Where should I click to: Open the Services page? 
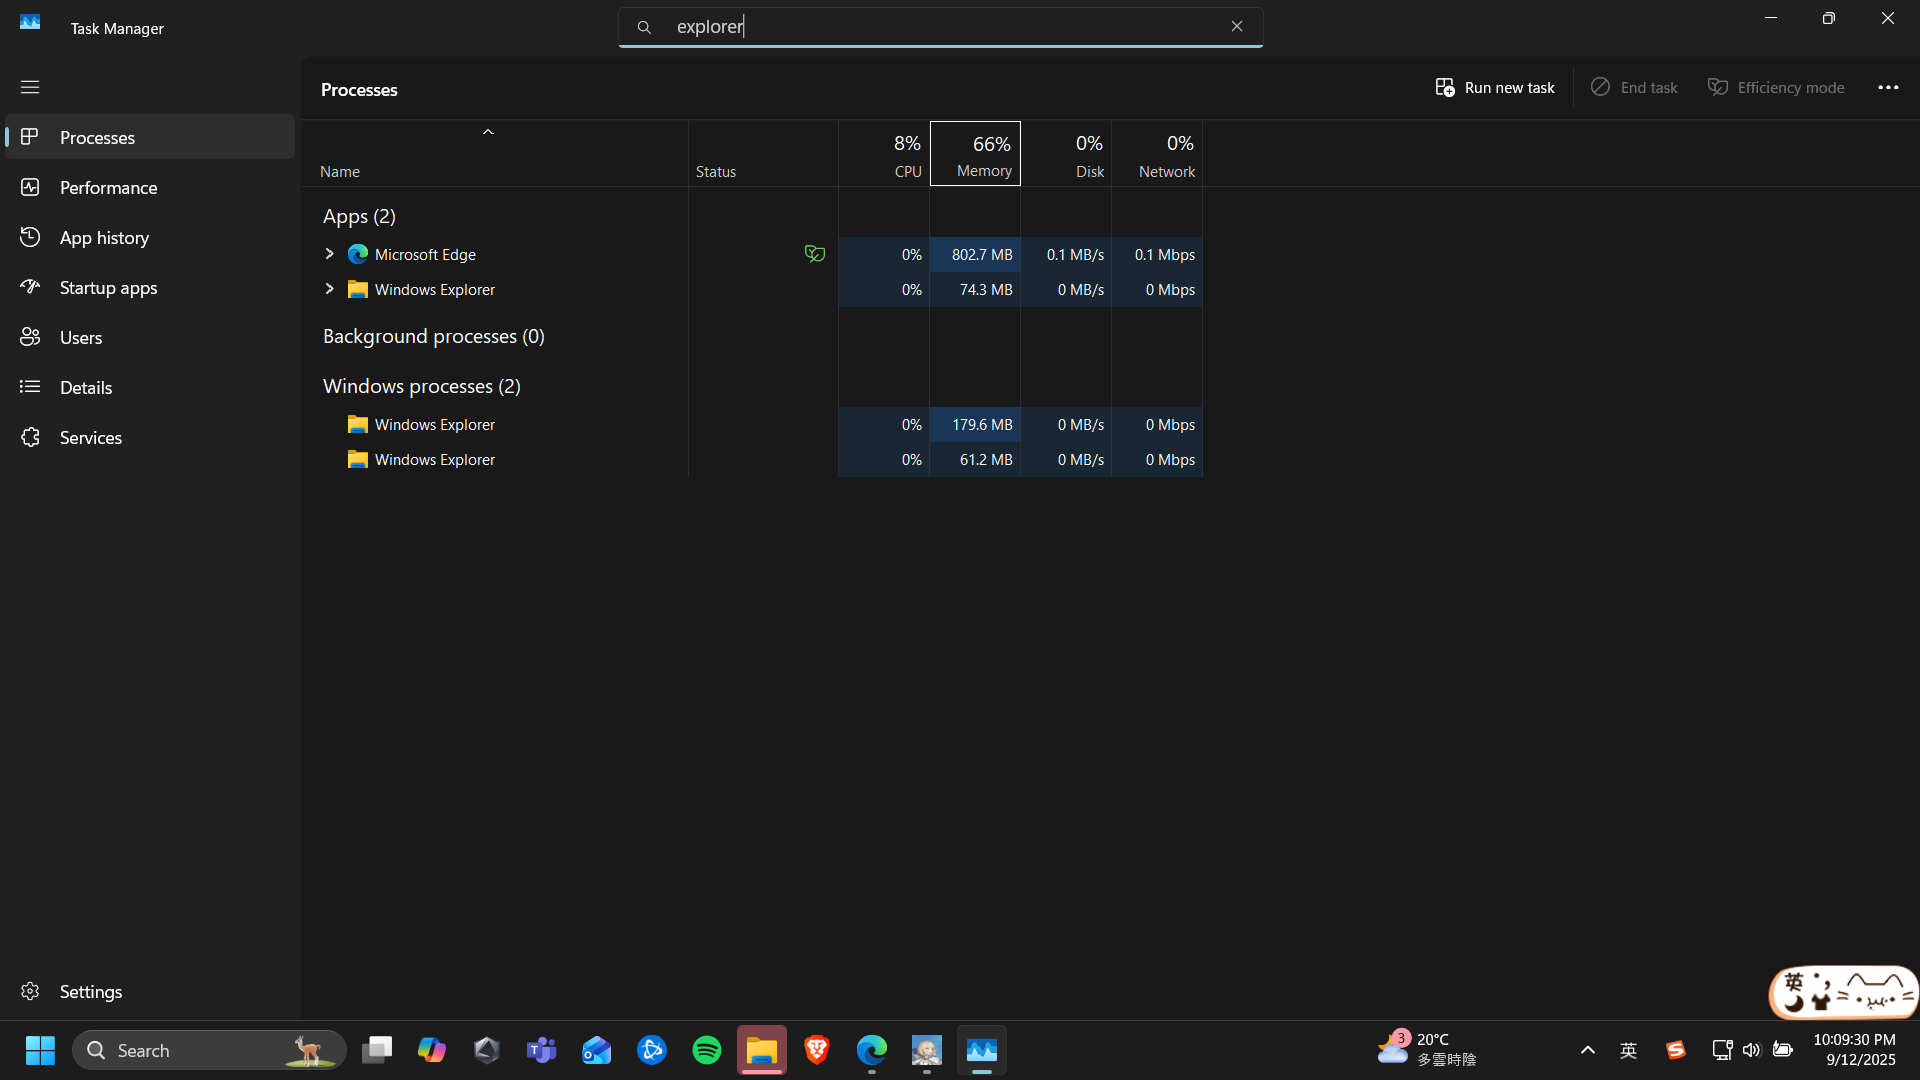pos(150,437)
